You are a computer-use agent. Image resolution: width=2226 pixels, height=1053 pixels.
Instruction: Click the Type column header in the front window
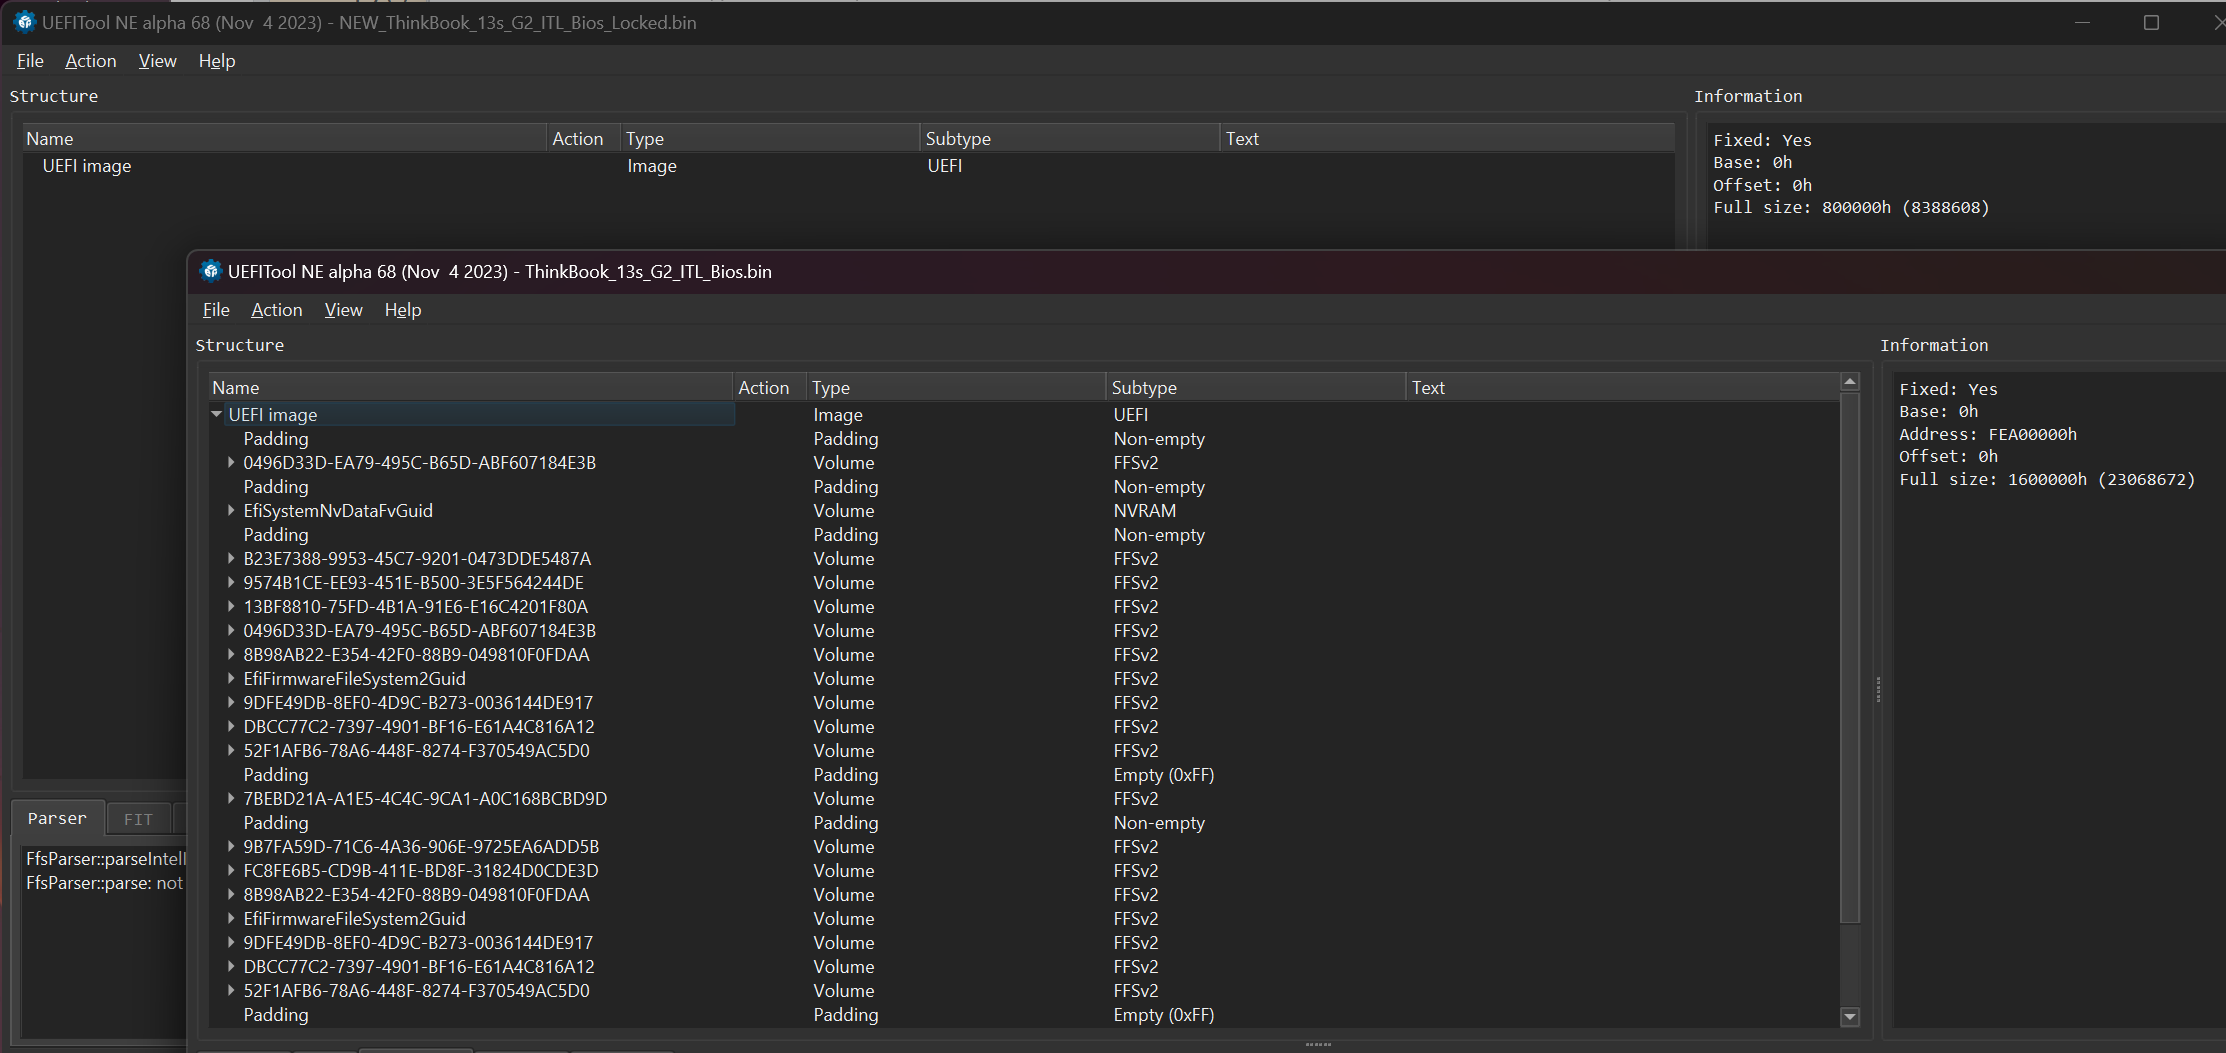click(x=955, y=387)
